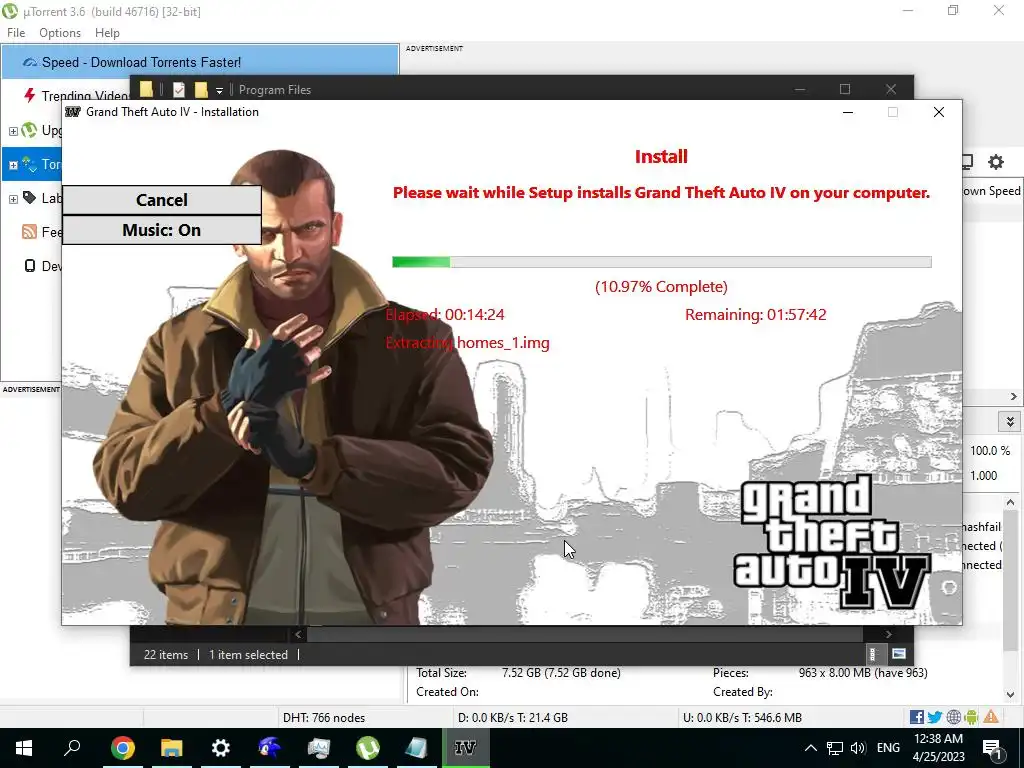
Task: Click the '22 items' status text
Action: click(x=166, y=654)
